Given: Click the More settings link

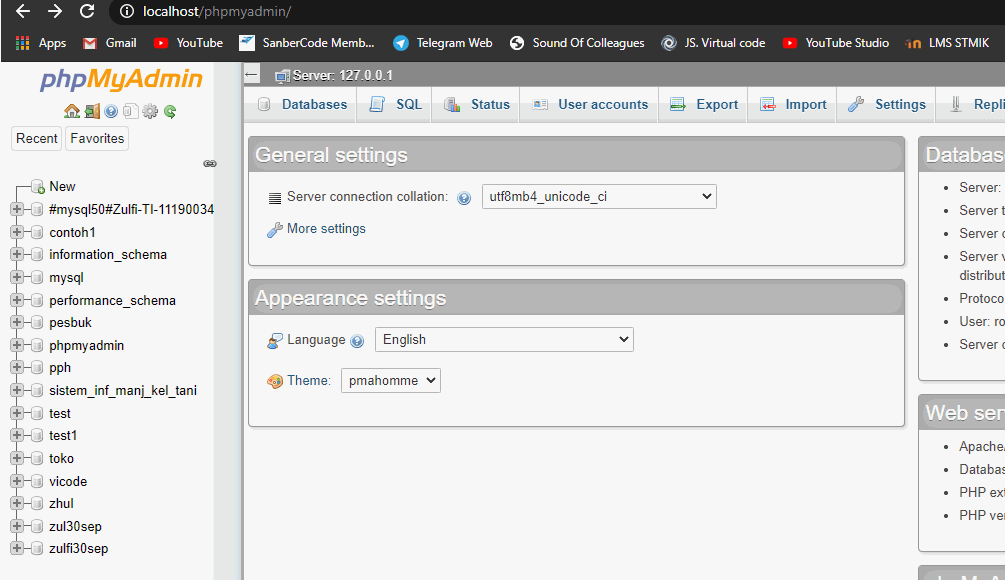Looking at the screenshot, I should point(326,229).
